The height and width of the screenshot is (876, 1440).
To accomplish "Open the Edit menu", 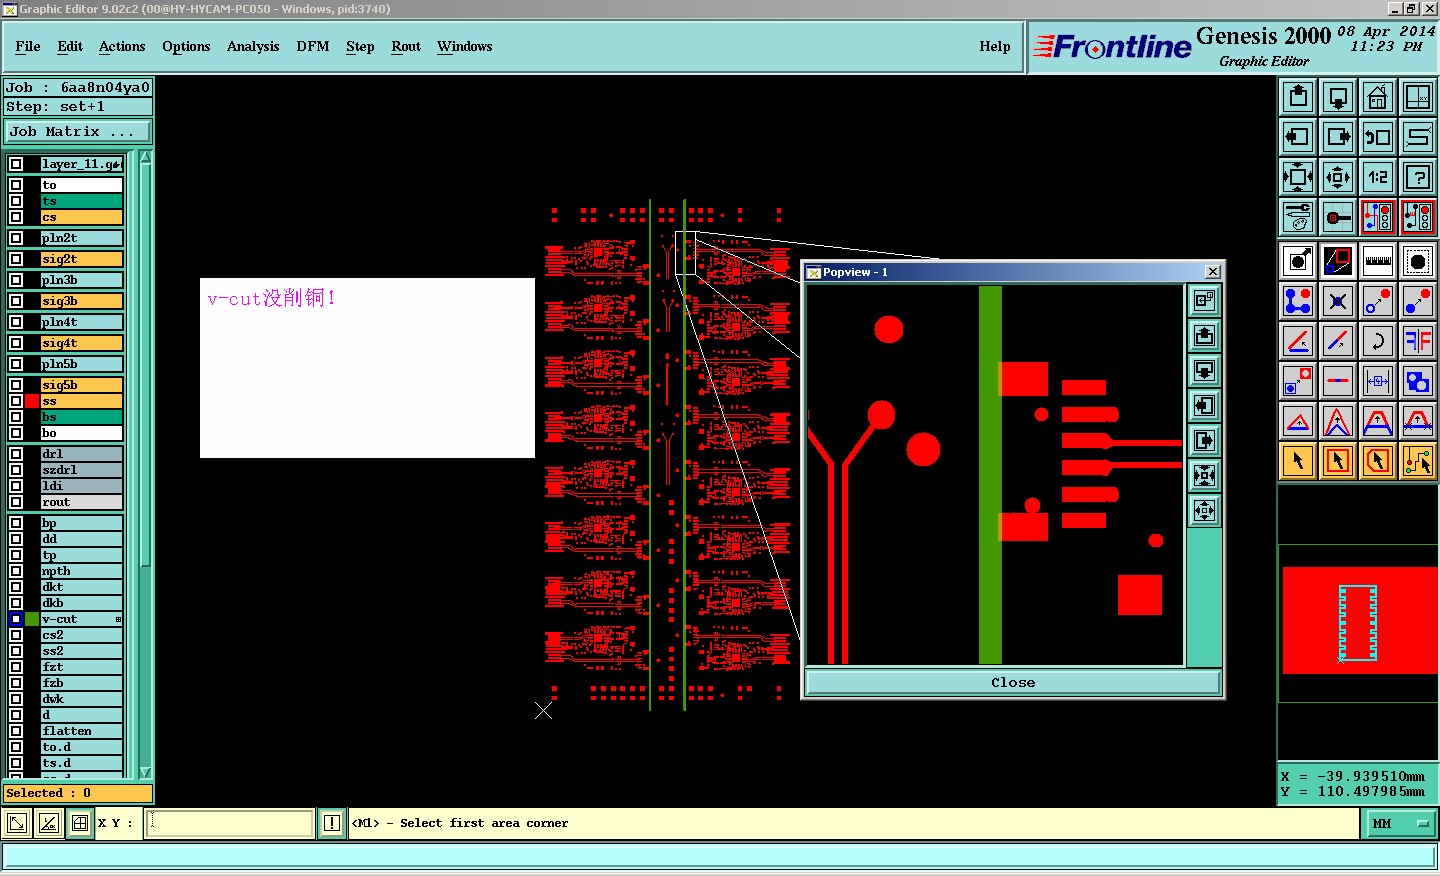I will [x=70, y=47].
